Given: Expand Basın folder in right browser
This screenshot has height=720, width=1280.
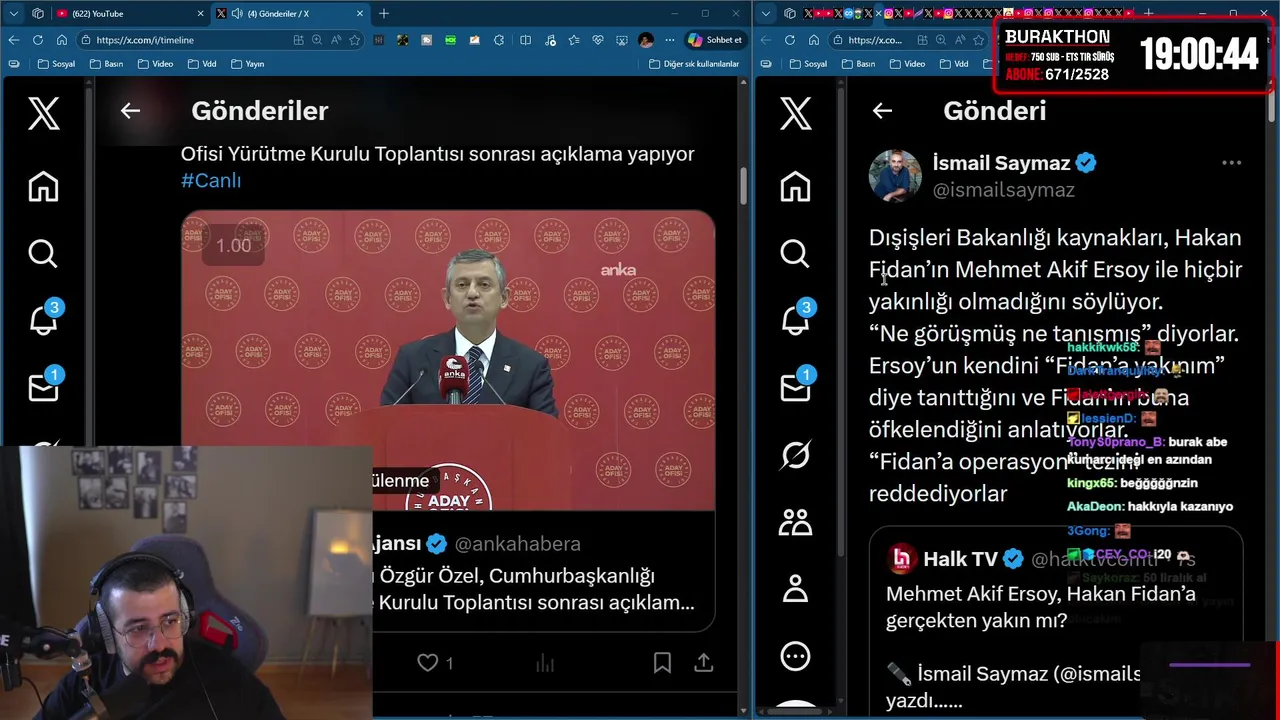Looking at the screenshot, I should pos(858,64).
